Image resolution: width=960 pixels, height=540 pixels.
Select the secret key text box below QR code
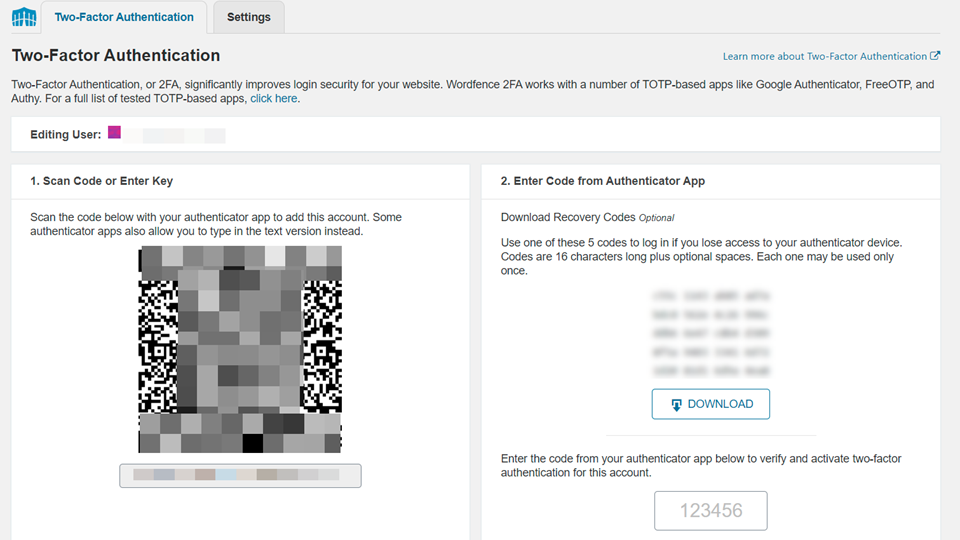coord(240,475)
